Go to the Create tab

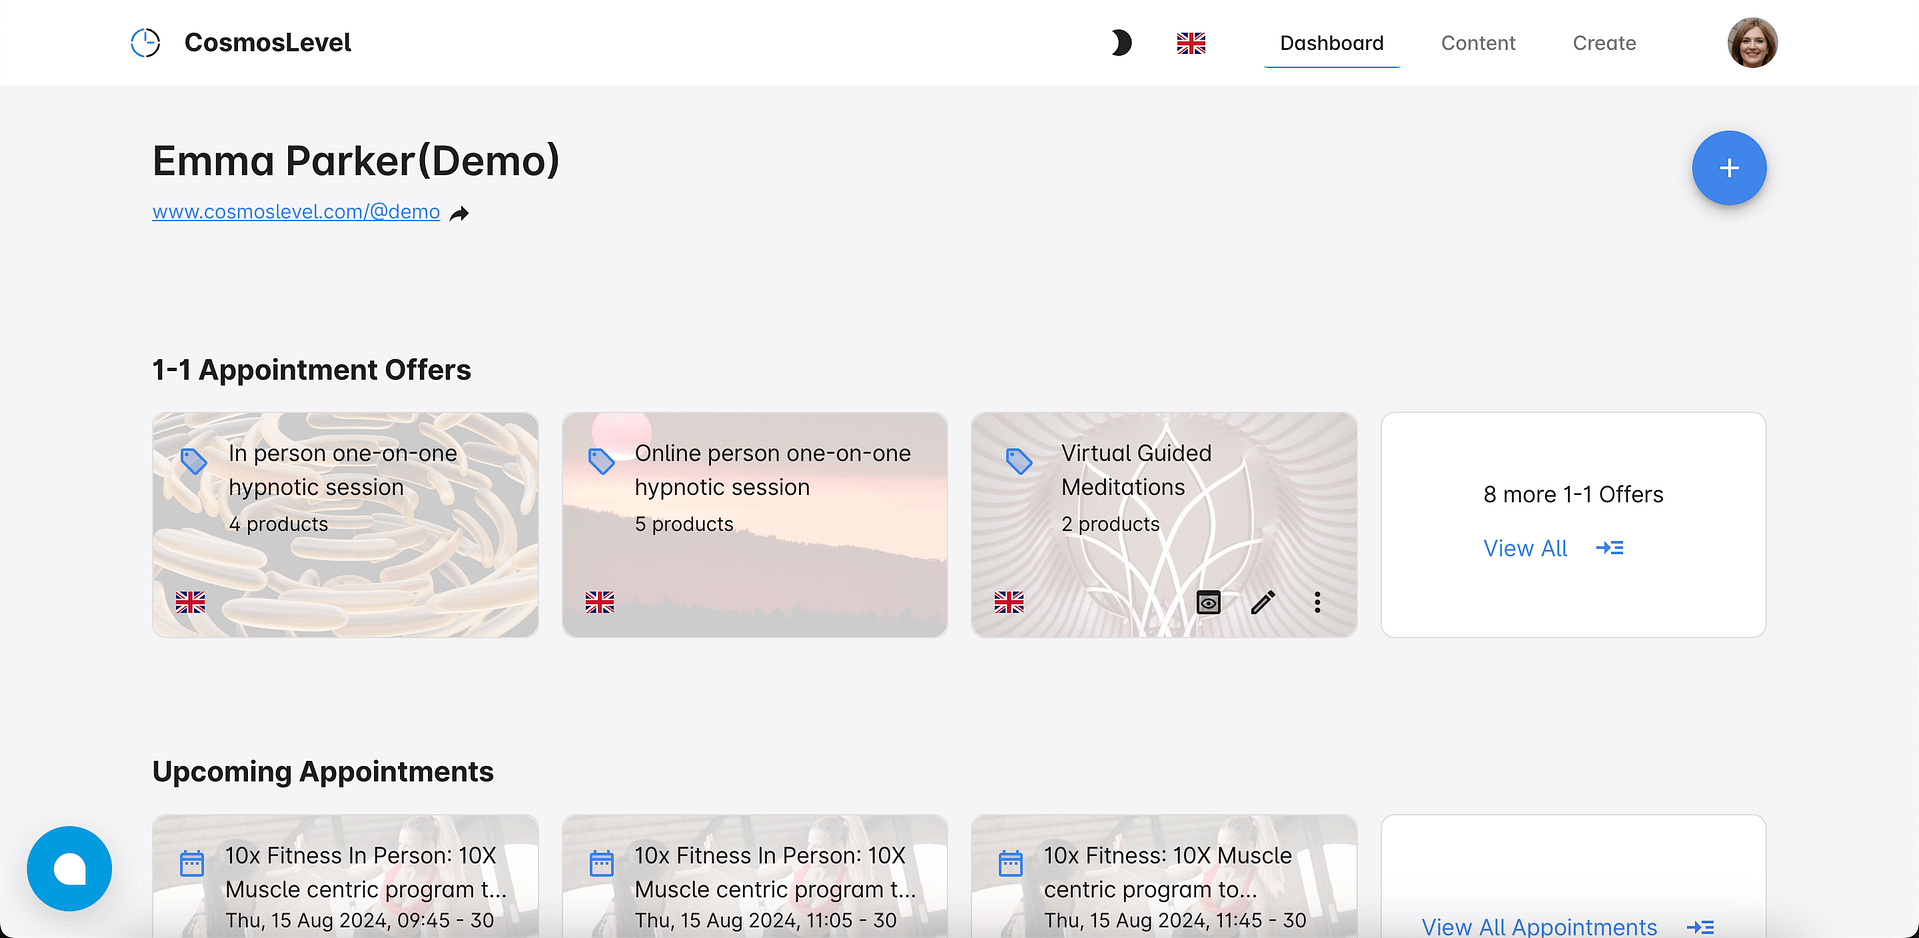[x=1604, y=43]
